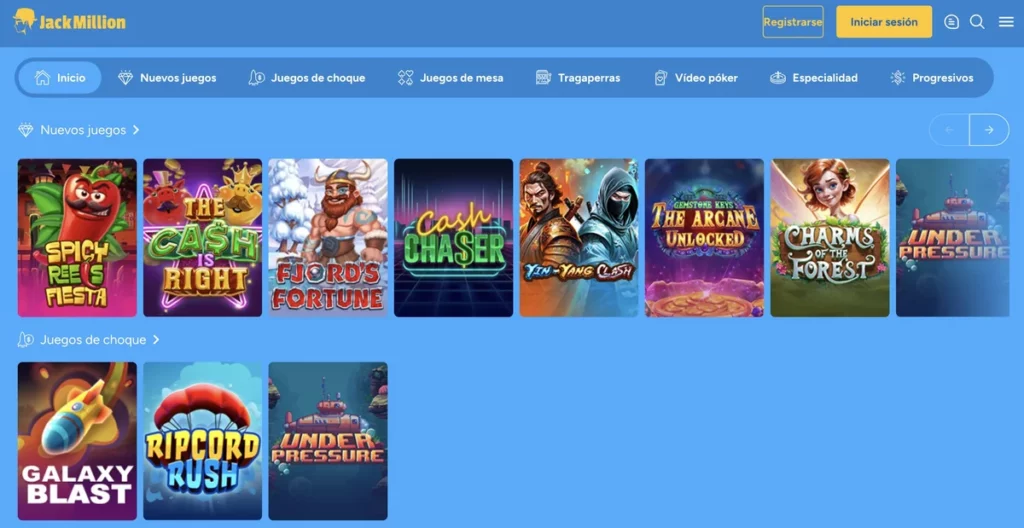Open Nuevos juegos section heading link
This screenshot has height=528, width=1024.
point(83,130)
